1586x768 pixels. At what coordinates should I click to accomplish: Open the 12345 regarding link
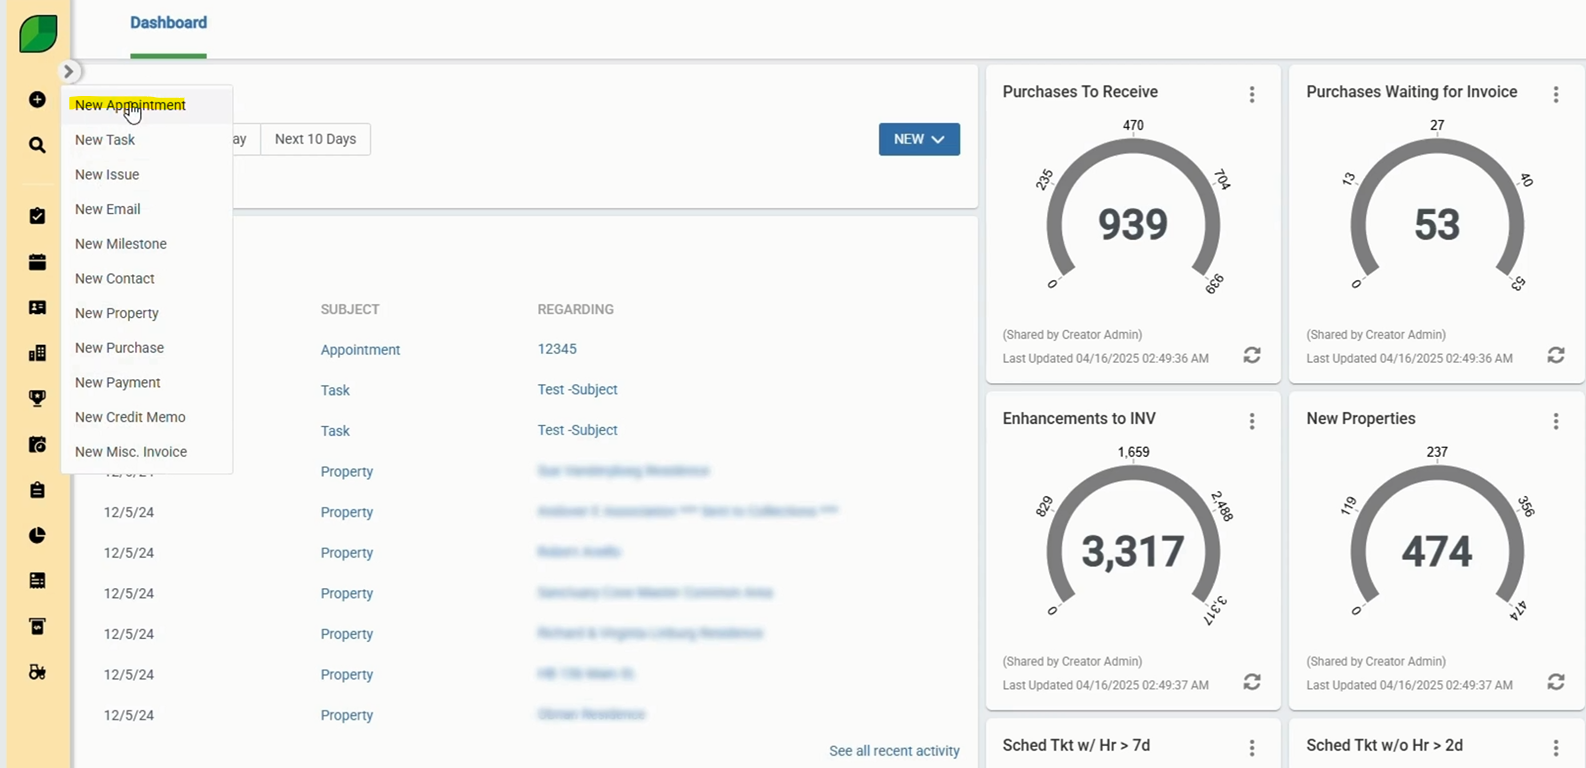pos(557,349)
